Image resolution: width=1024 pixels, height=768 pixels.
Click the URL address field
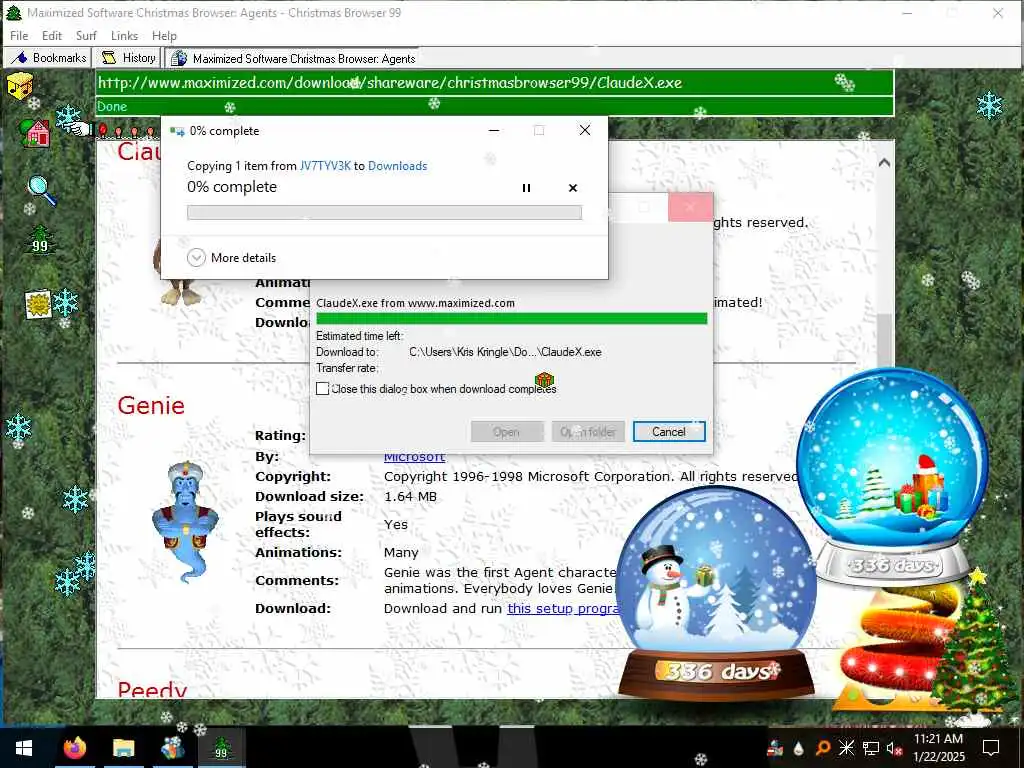(x=494, y=83)
